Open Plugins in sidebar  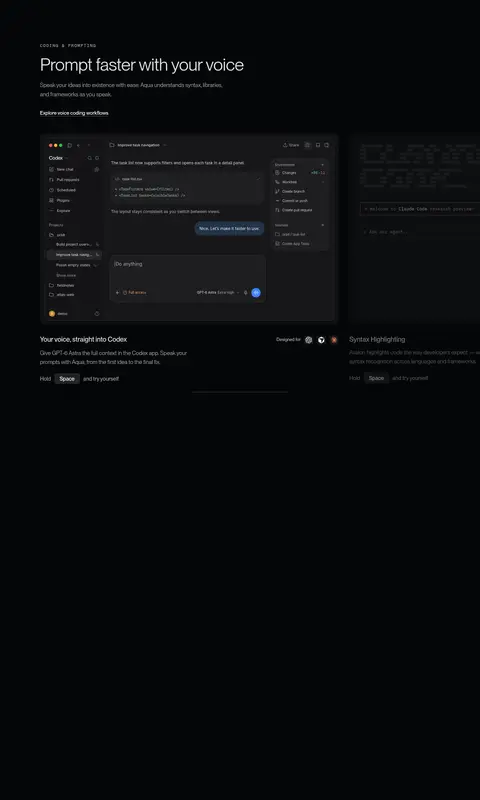(x=60, y=201)
